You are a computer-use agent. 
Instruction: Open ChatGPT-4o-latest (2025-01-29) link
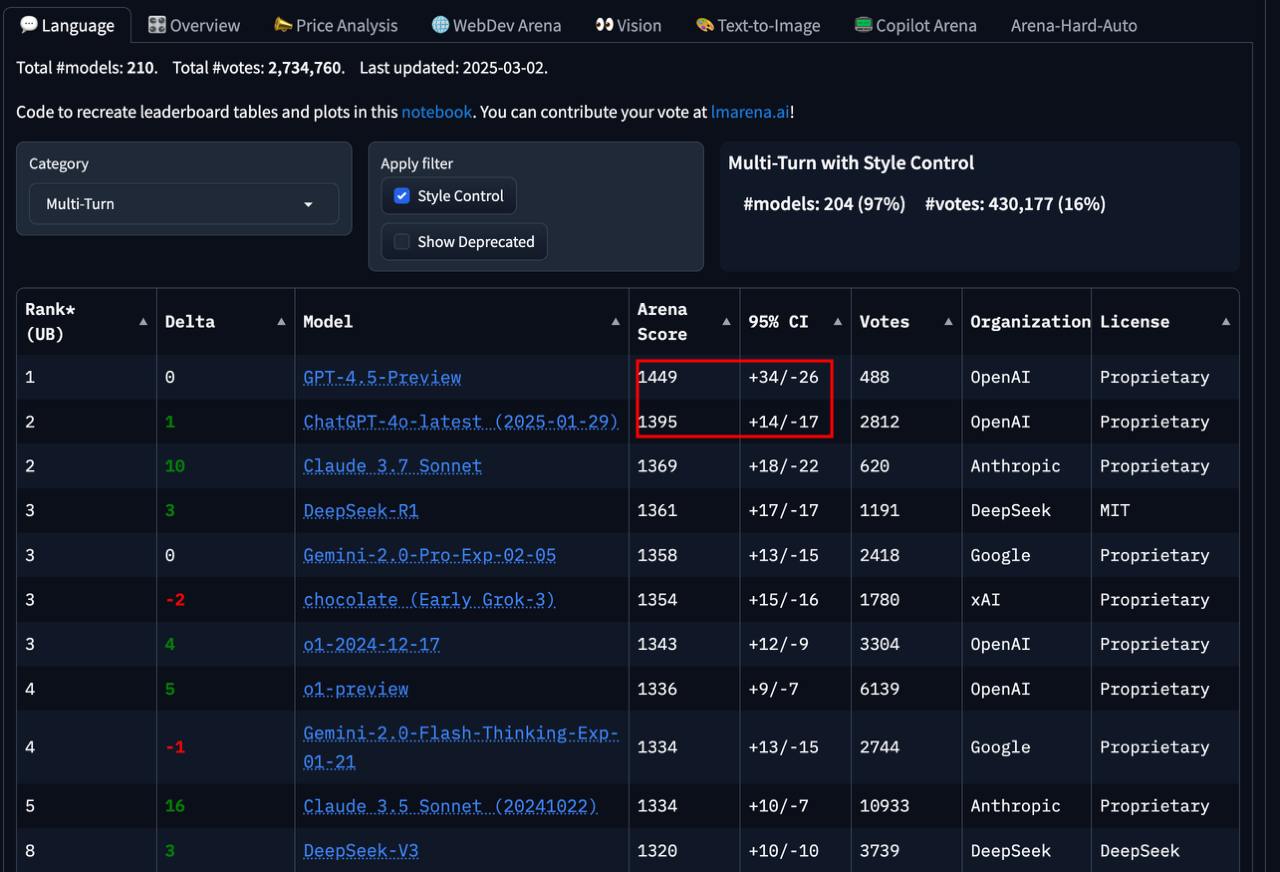tap(461, 422)
